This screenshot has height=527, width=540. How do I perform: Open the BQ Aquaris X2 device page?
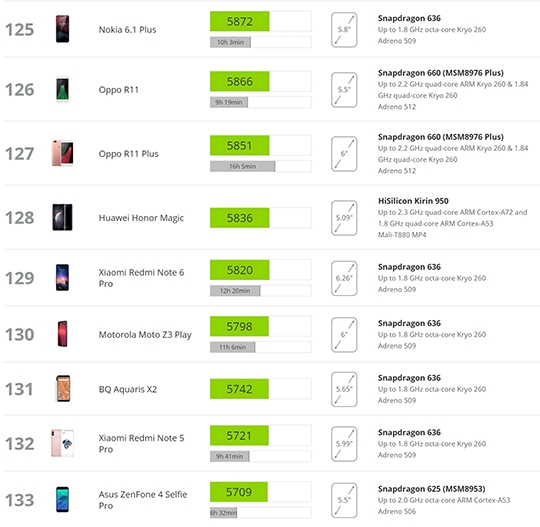point(128,389)
